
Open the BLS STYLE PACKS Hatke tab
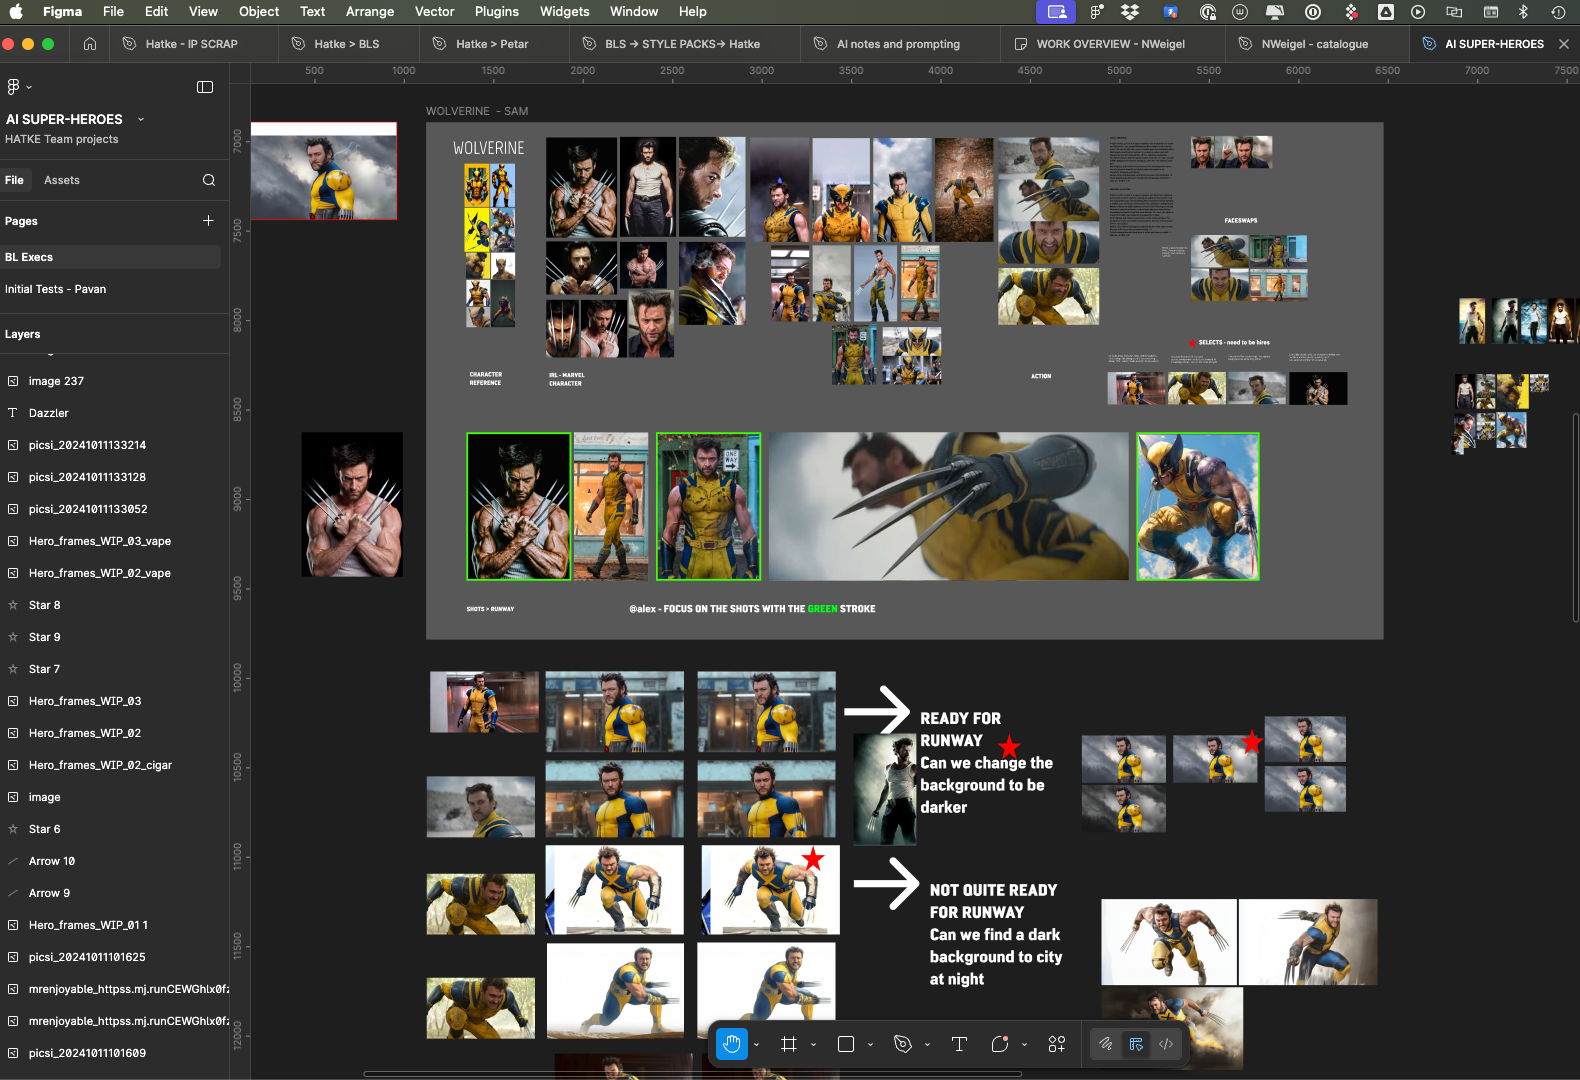pyautogui.click(x=683, y=44)
